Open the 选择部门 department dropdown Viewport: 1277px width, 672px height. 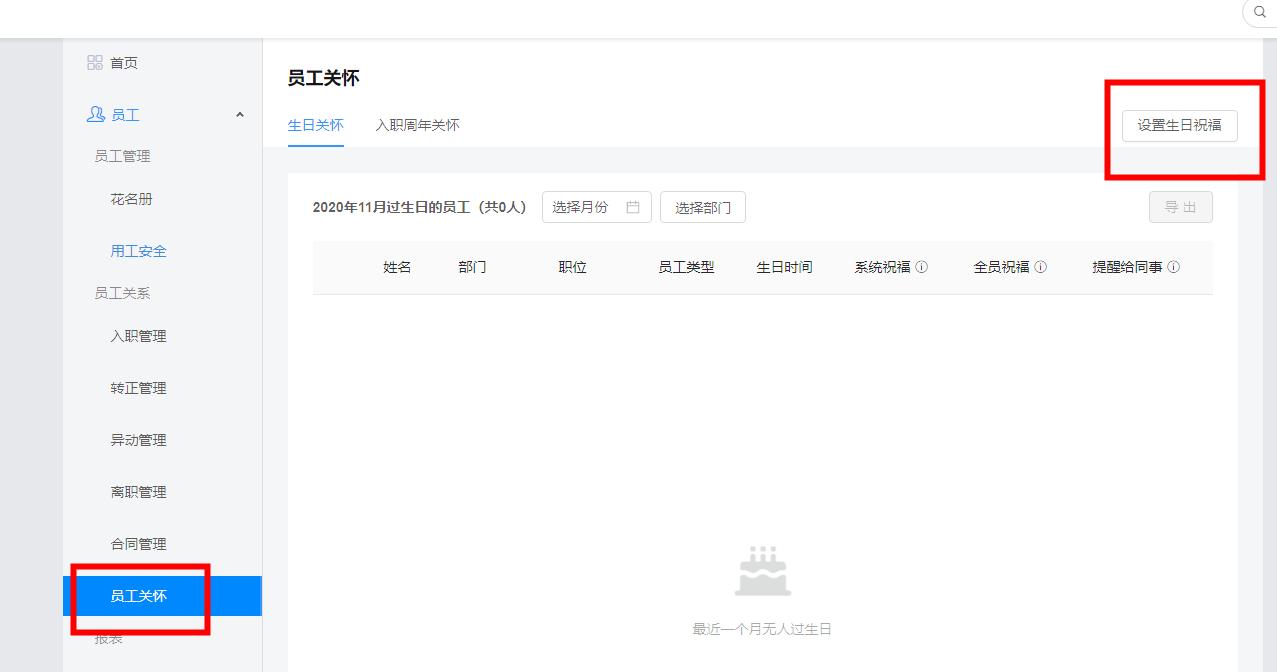coord(703,207)
